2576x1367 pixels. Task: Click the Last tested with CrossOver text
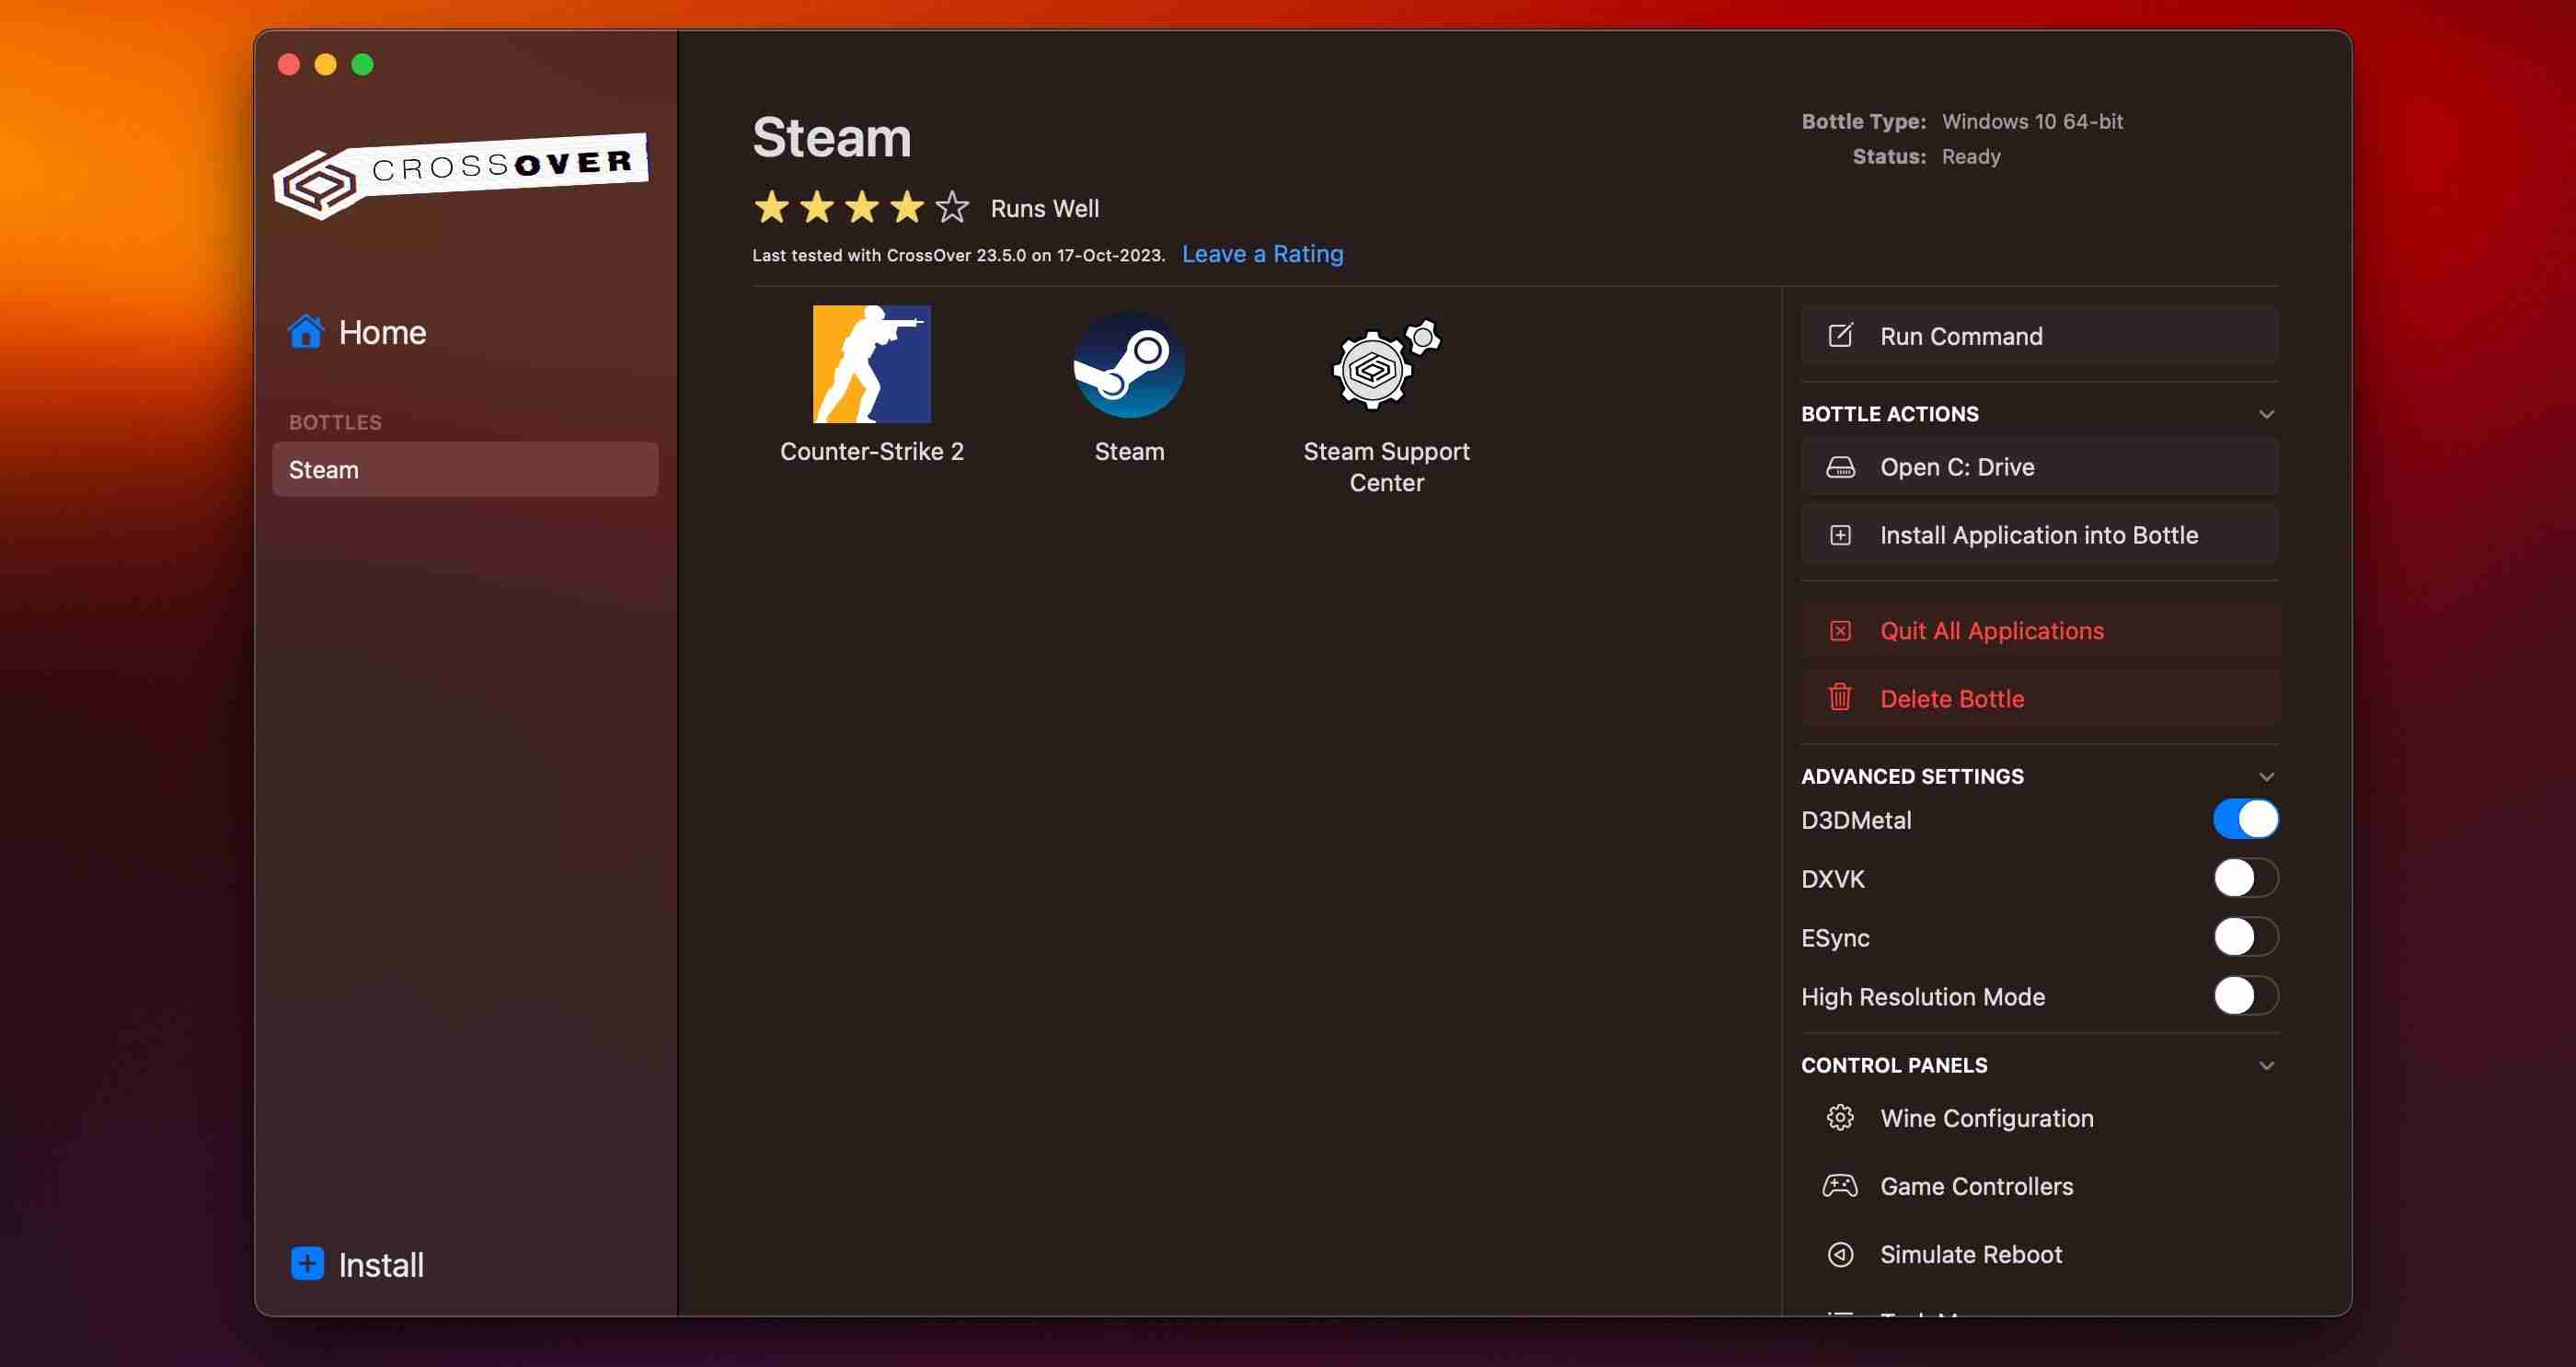click(958, 255)
